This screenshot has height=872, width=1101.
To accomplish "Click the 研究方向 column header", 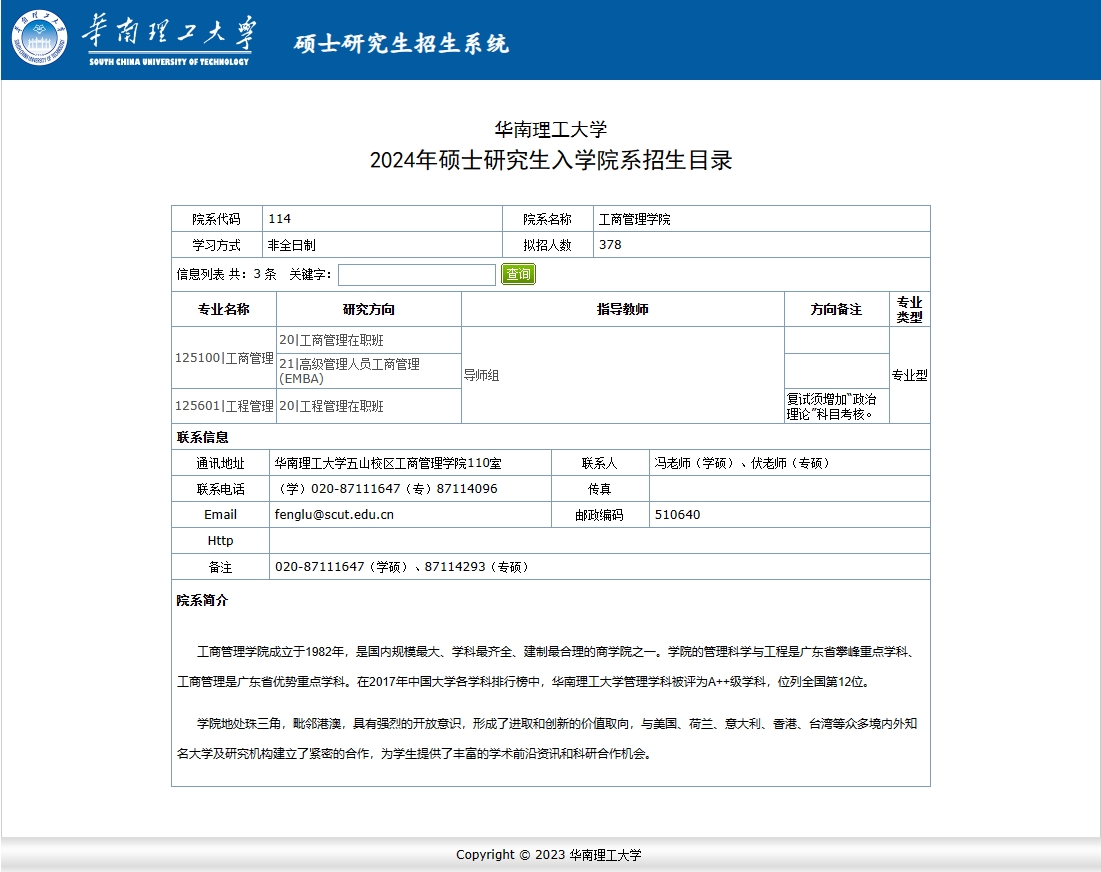I will coord(368,309).
